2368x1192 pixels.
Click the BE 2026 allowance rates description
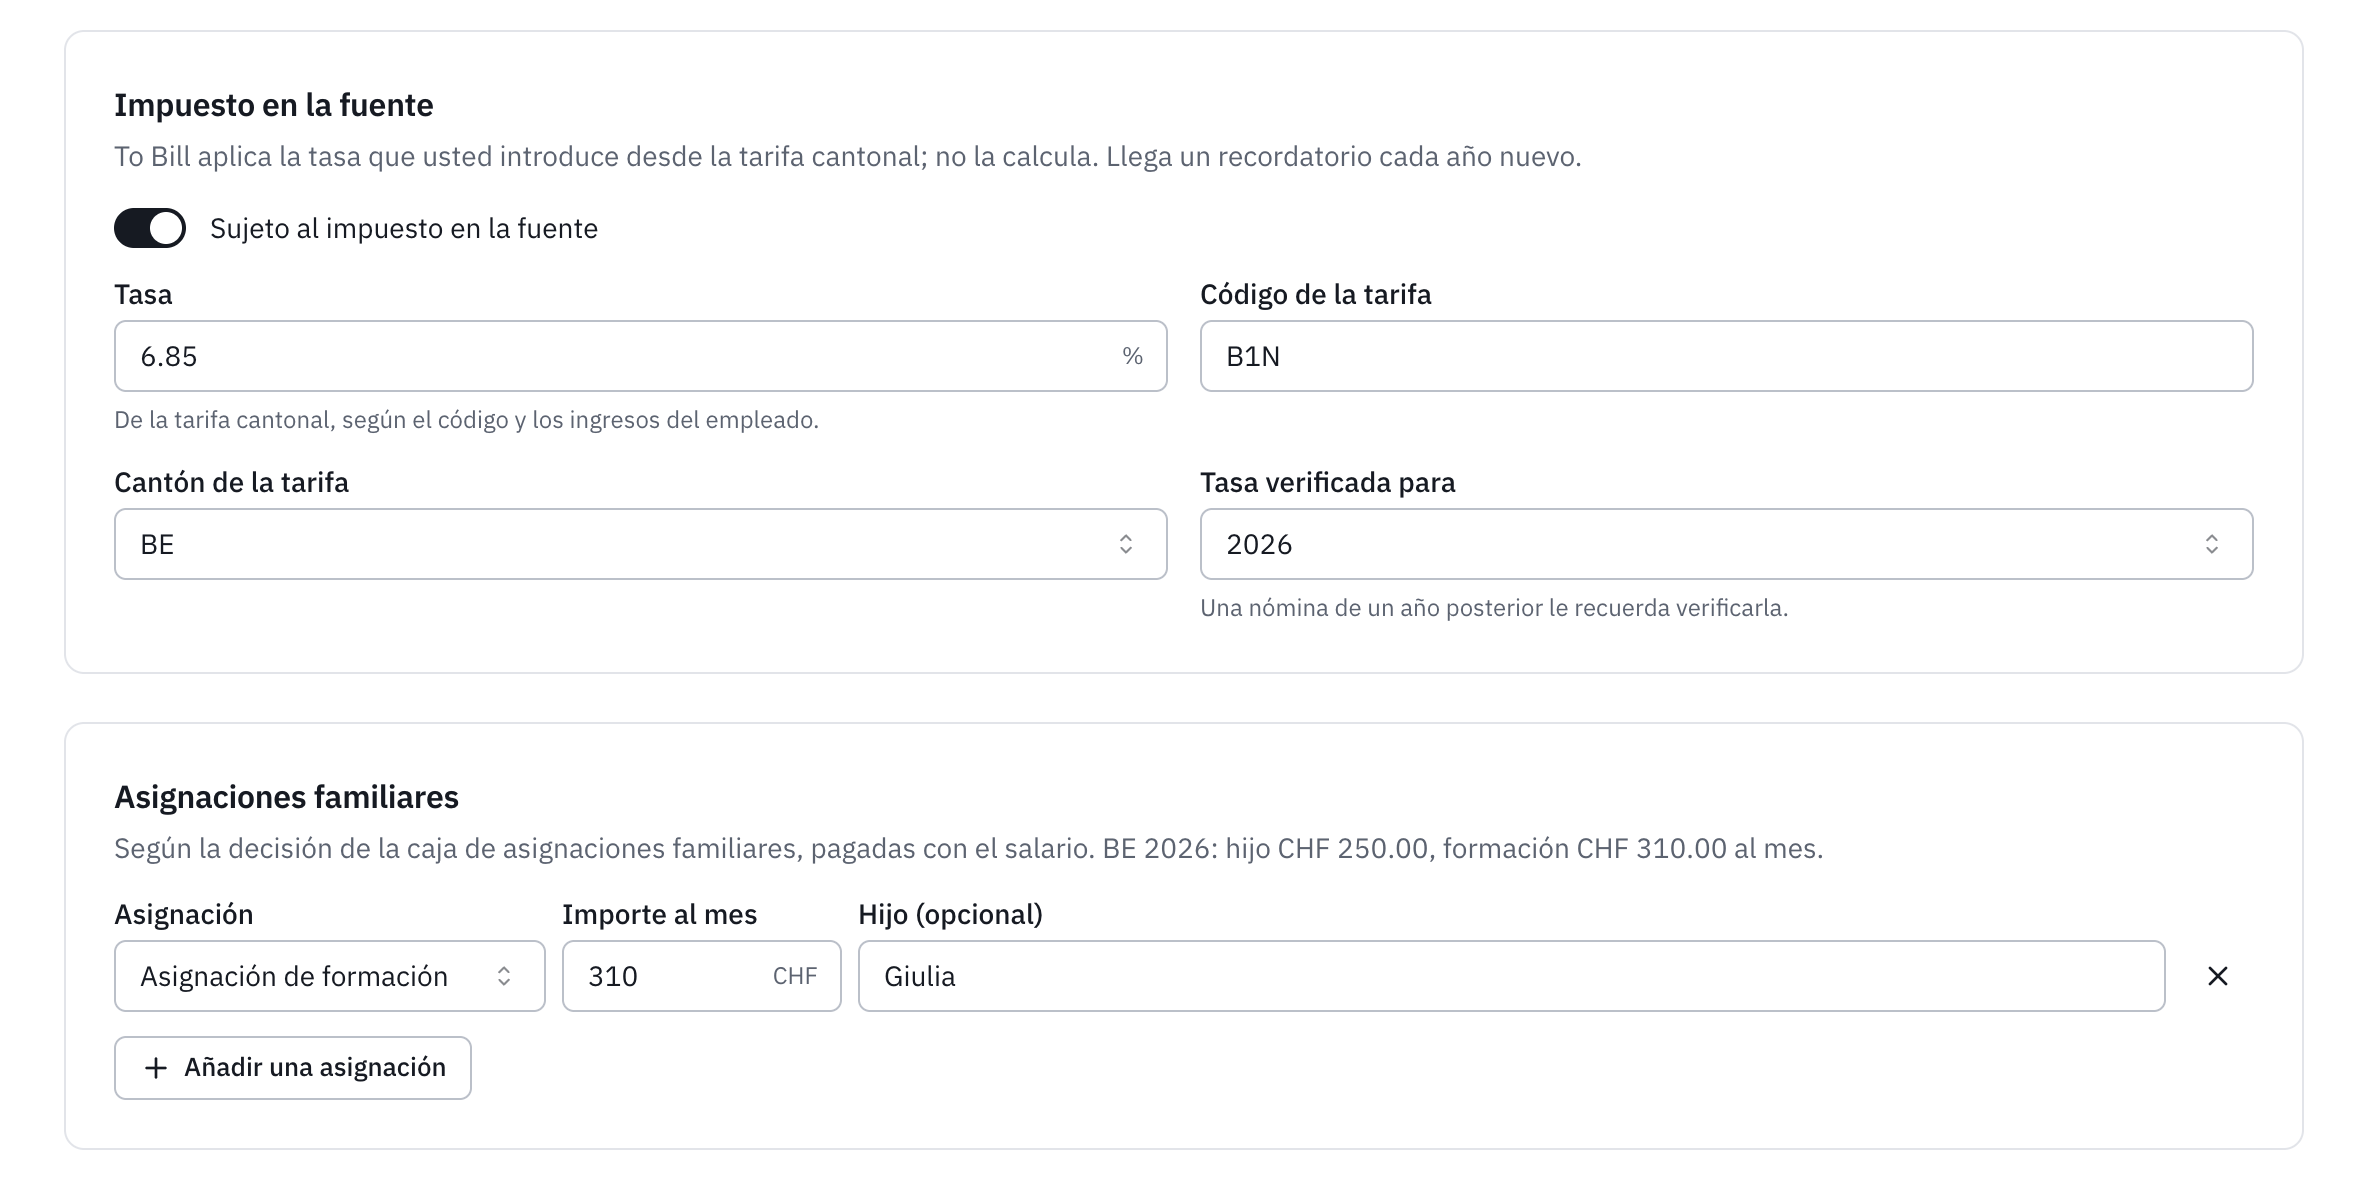[x=968, y=848]
